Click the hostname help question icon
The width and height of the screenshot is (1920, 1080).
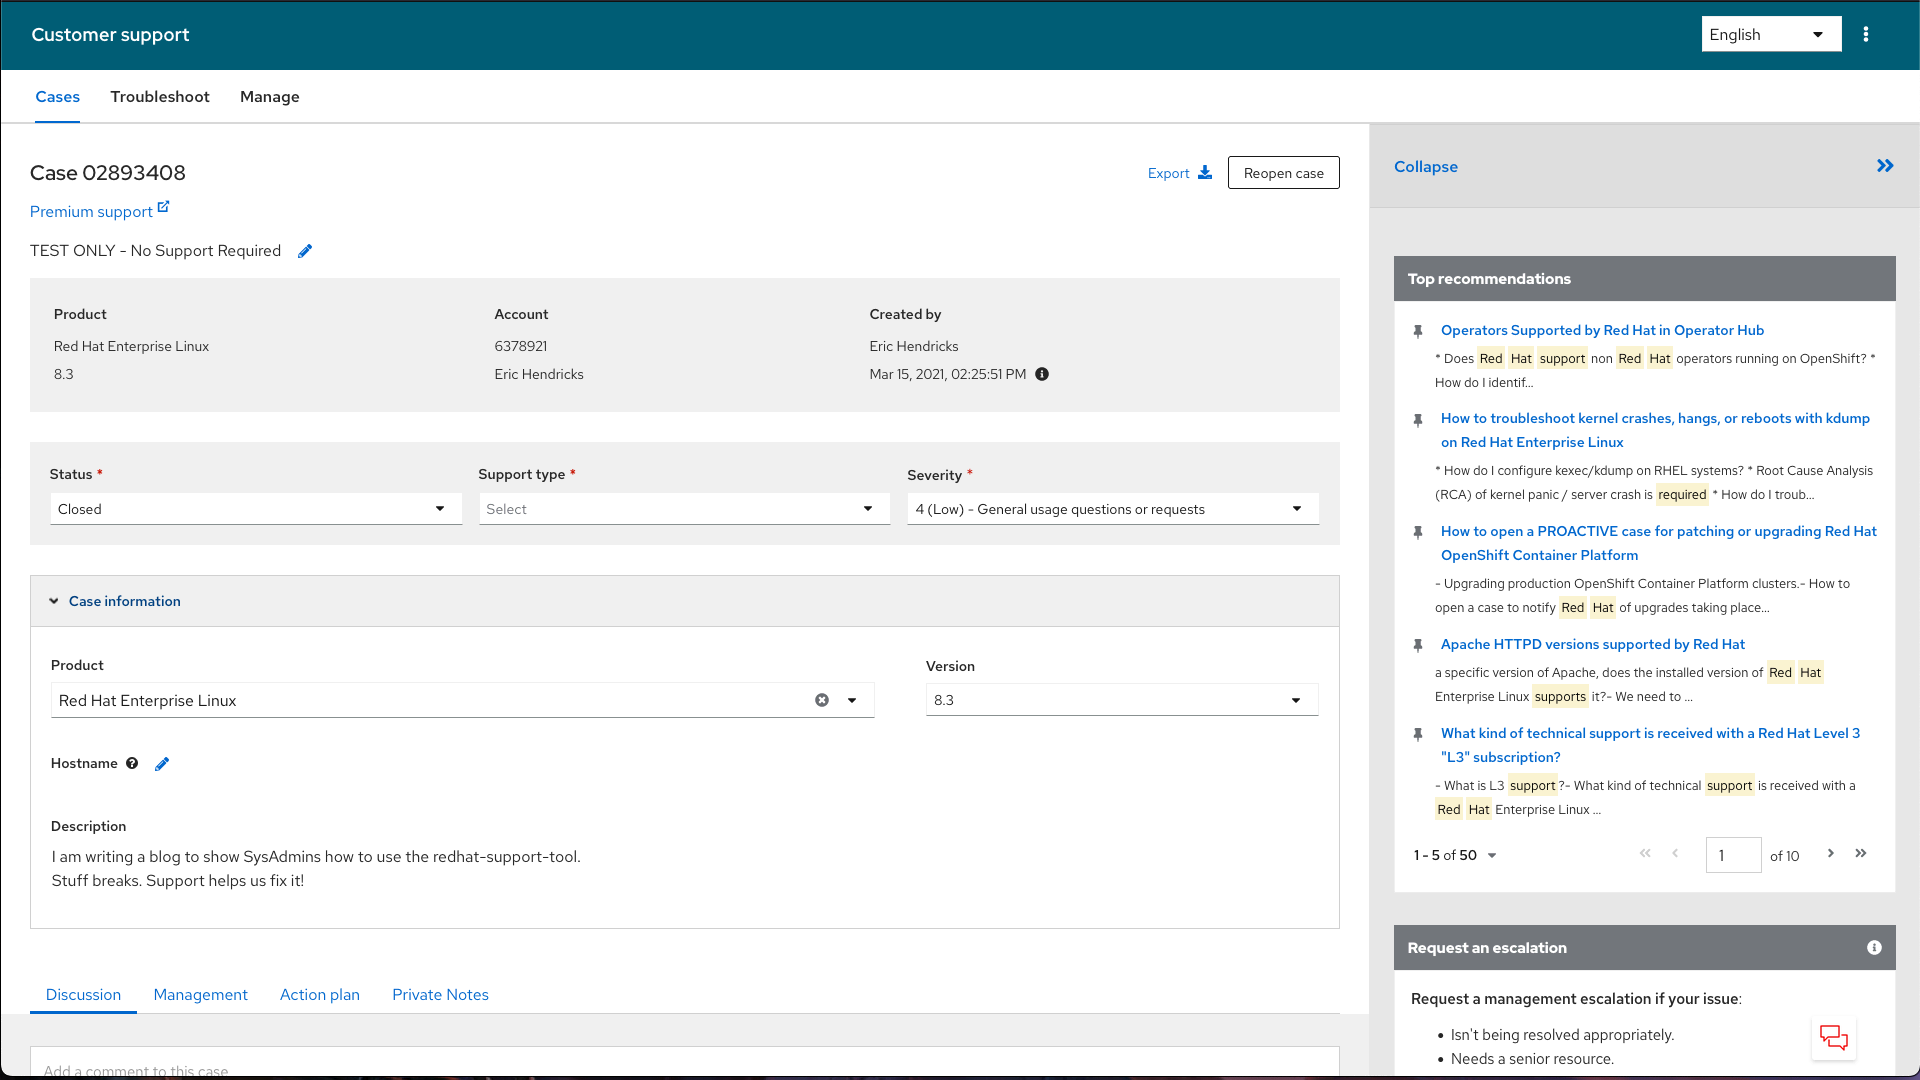coord(132,763)
